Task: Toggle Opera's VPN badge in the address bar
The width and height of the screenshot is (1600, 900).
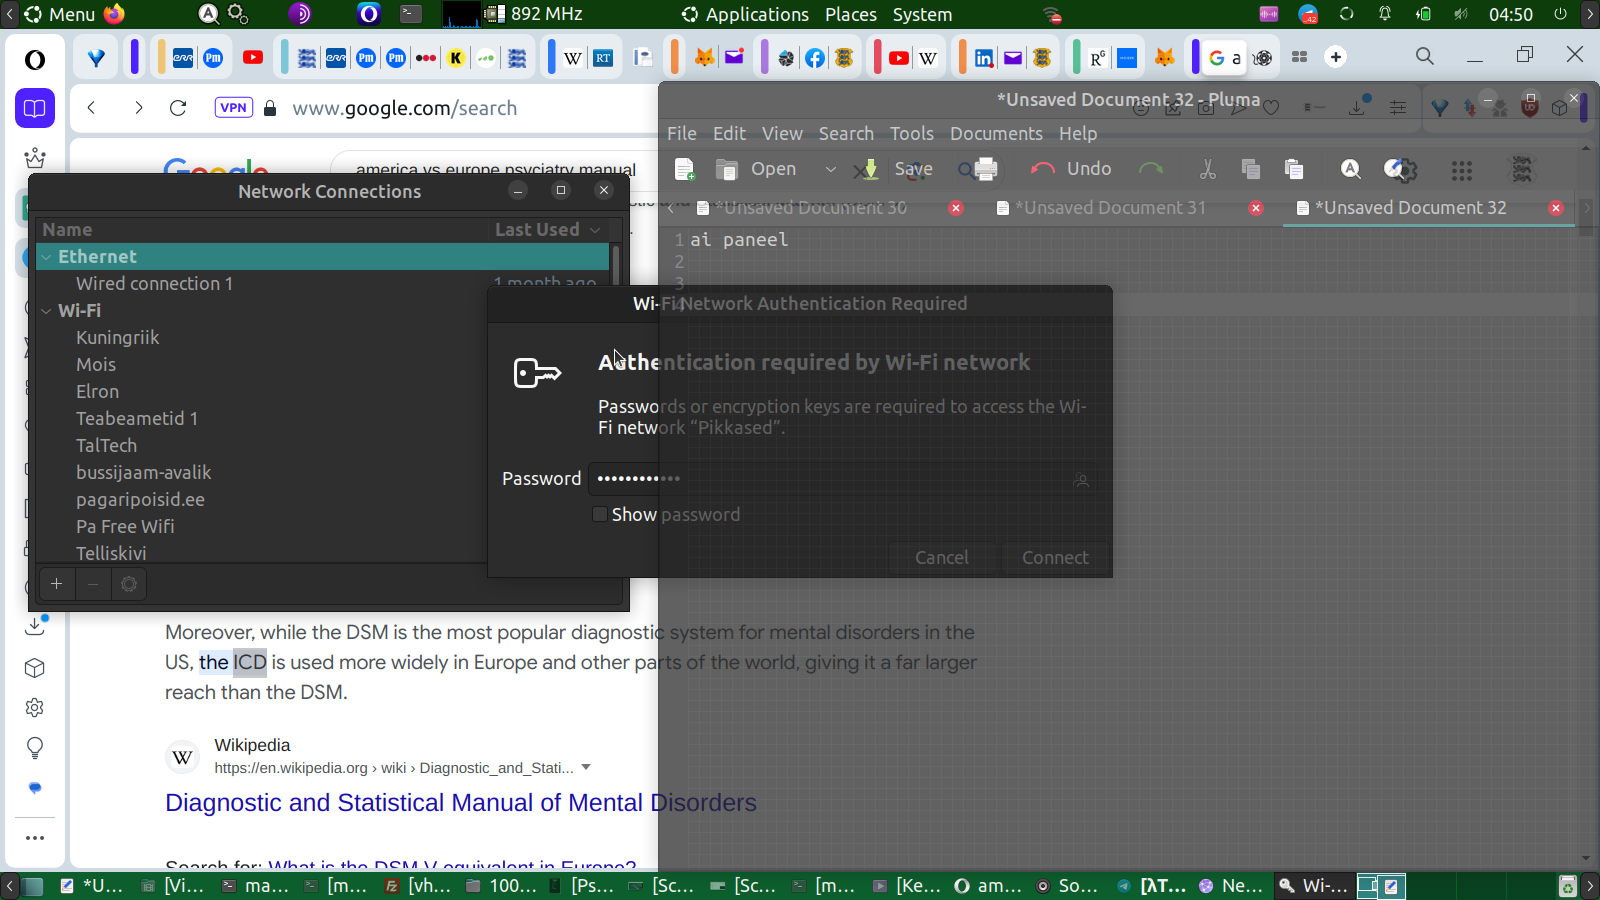Action: click(x=234, y=108)
